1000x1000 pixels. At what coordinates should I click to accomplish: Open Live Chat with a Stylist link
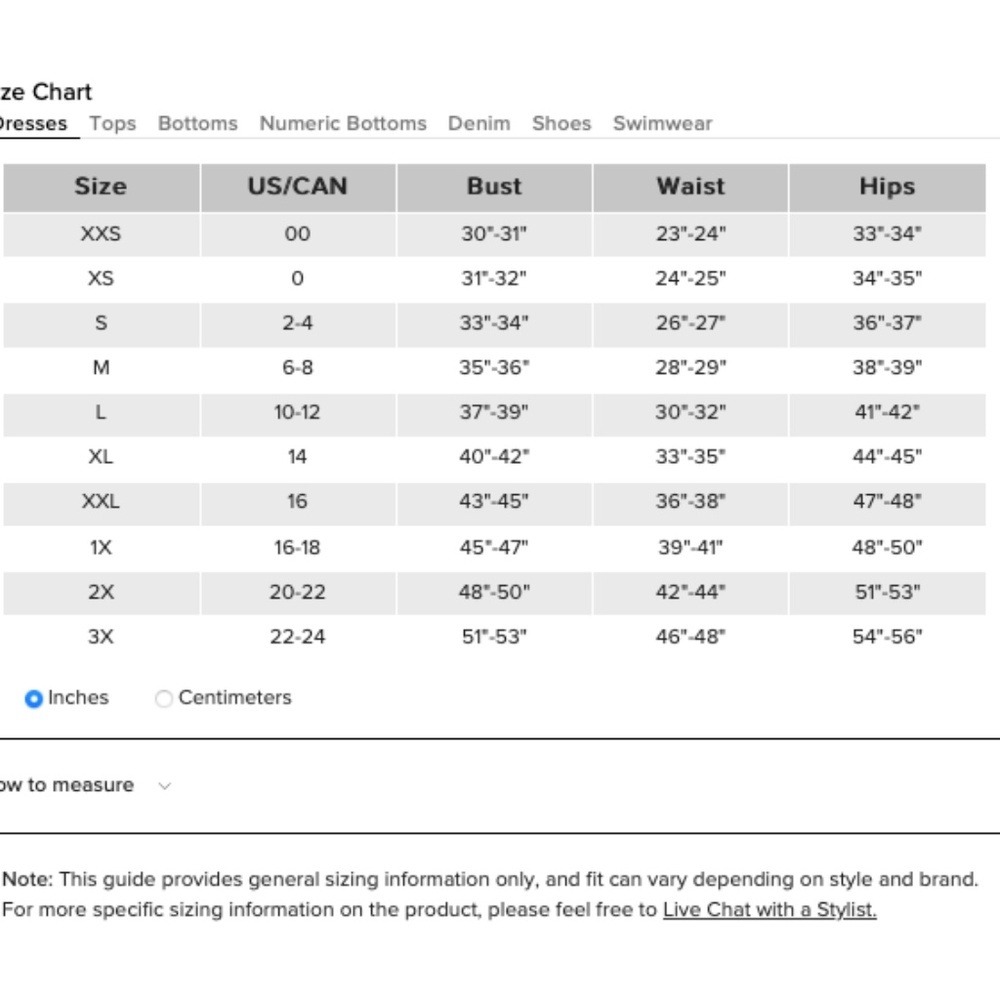pos(770,909)
